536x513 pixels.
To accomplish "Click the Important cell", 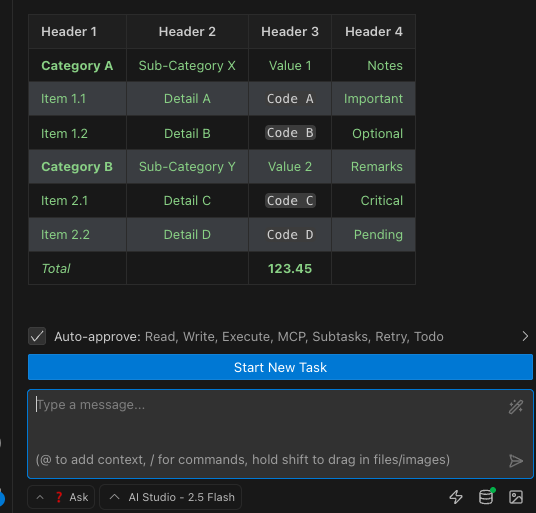I will [x=373, y=99].
